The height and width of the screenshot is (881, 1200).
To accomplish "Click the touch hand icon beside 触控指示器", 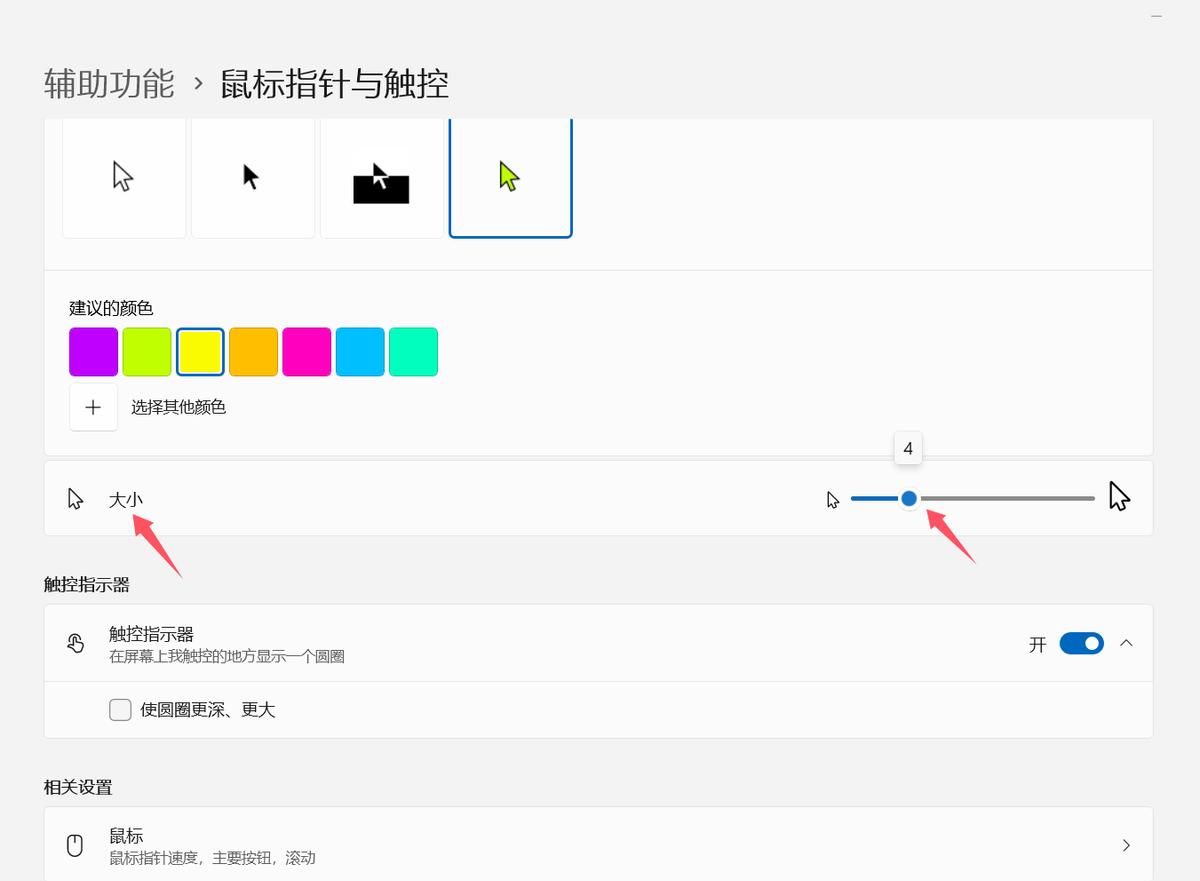I will click(76, 643).
